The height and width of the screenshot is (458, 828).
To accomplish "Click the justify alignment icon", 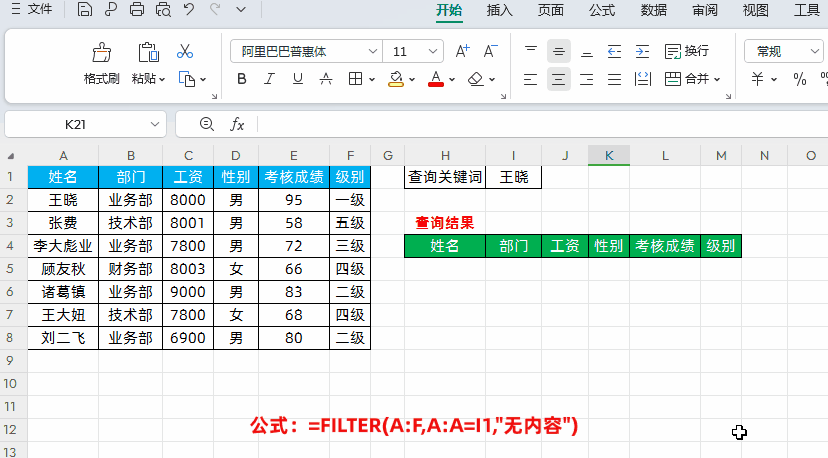I will [614, 79].
